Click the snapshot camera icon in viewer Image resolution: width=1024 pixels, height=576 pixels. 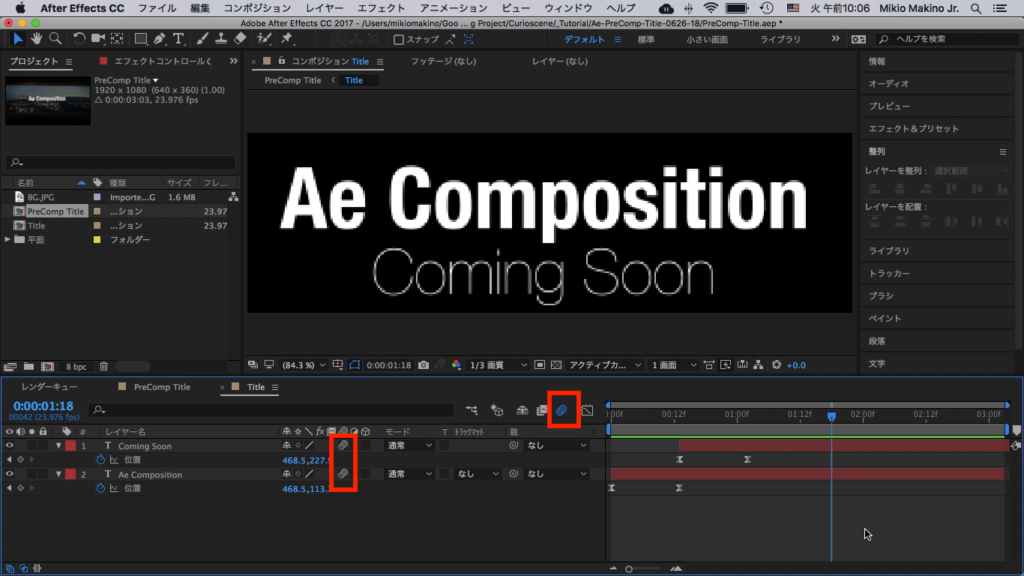point(423,365)
